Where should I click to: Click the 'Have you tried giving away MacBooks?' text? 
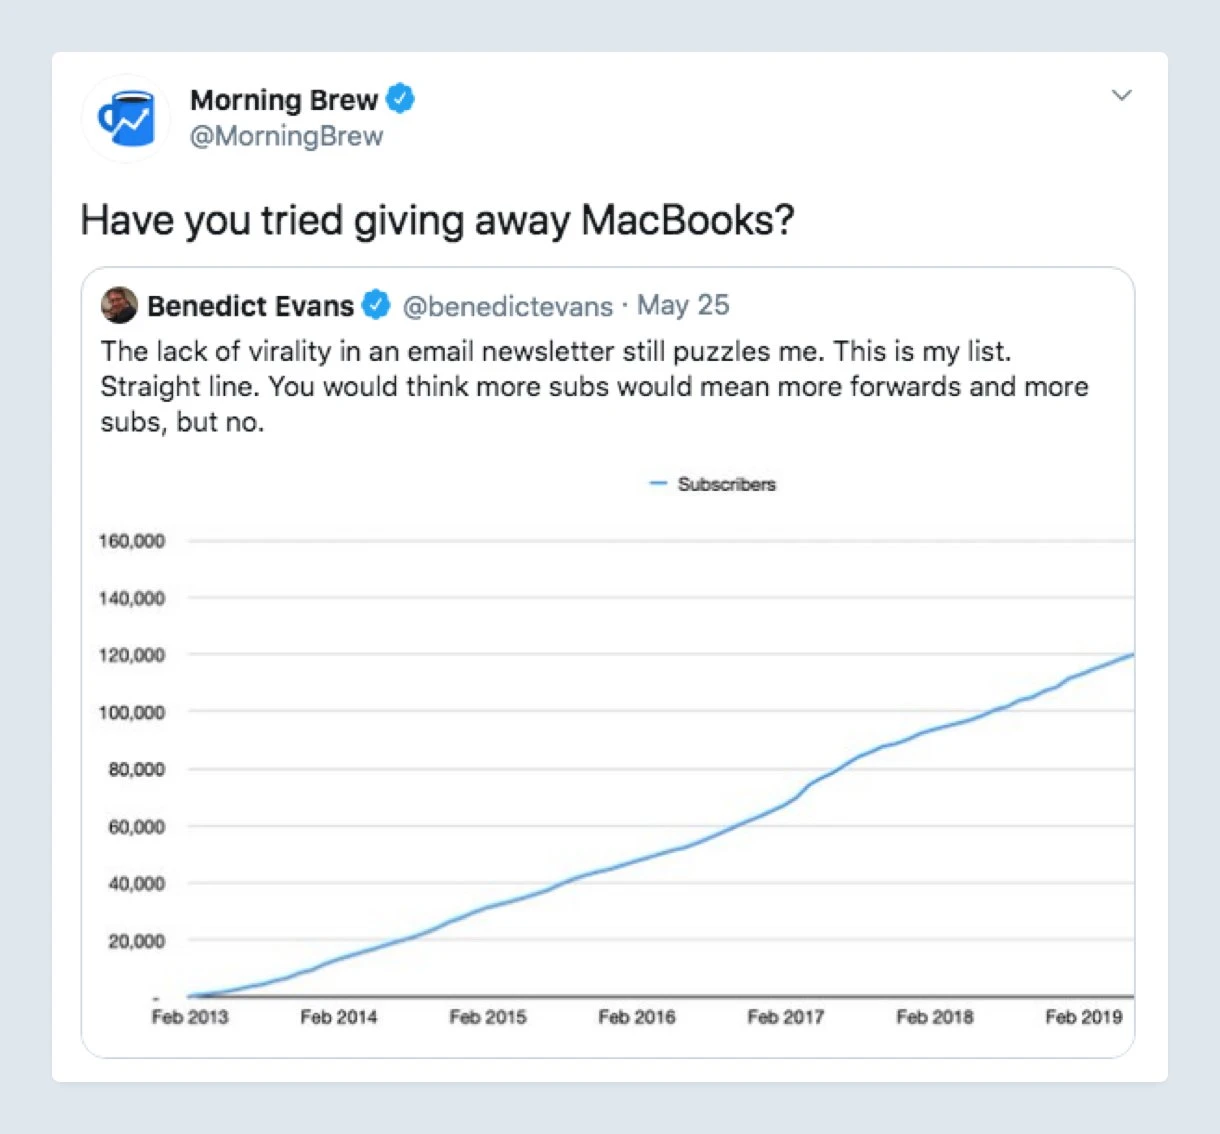pyautogui.click(x=437, y=220)
